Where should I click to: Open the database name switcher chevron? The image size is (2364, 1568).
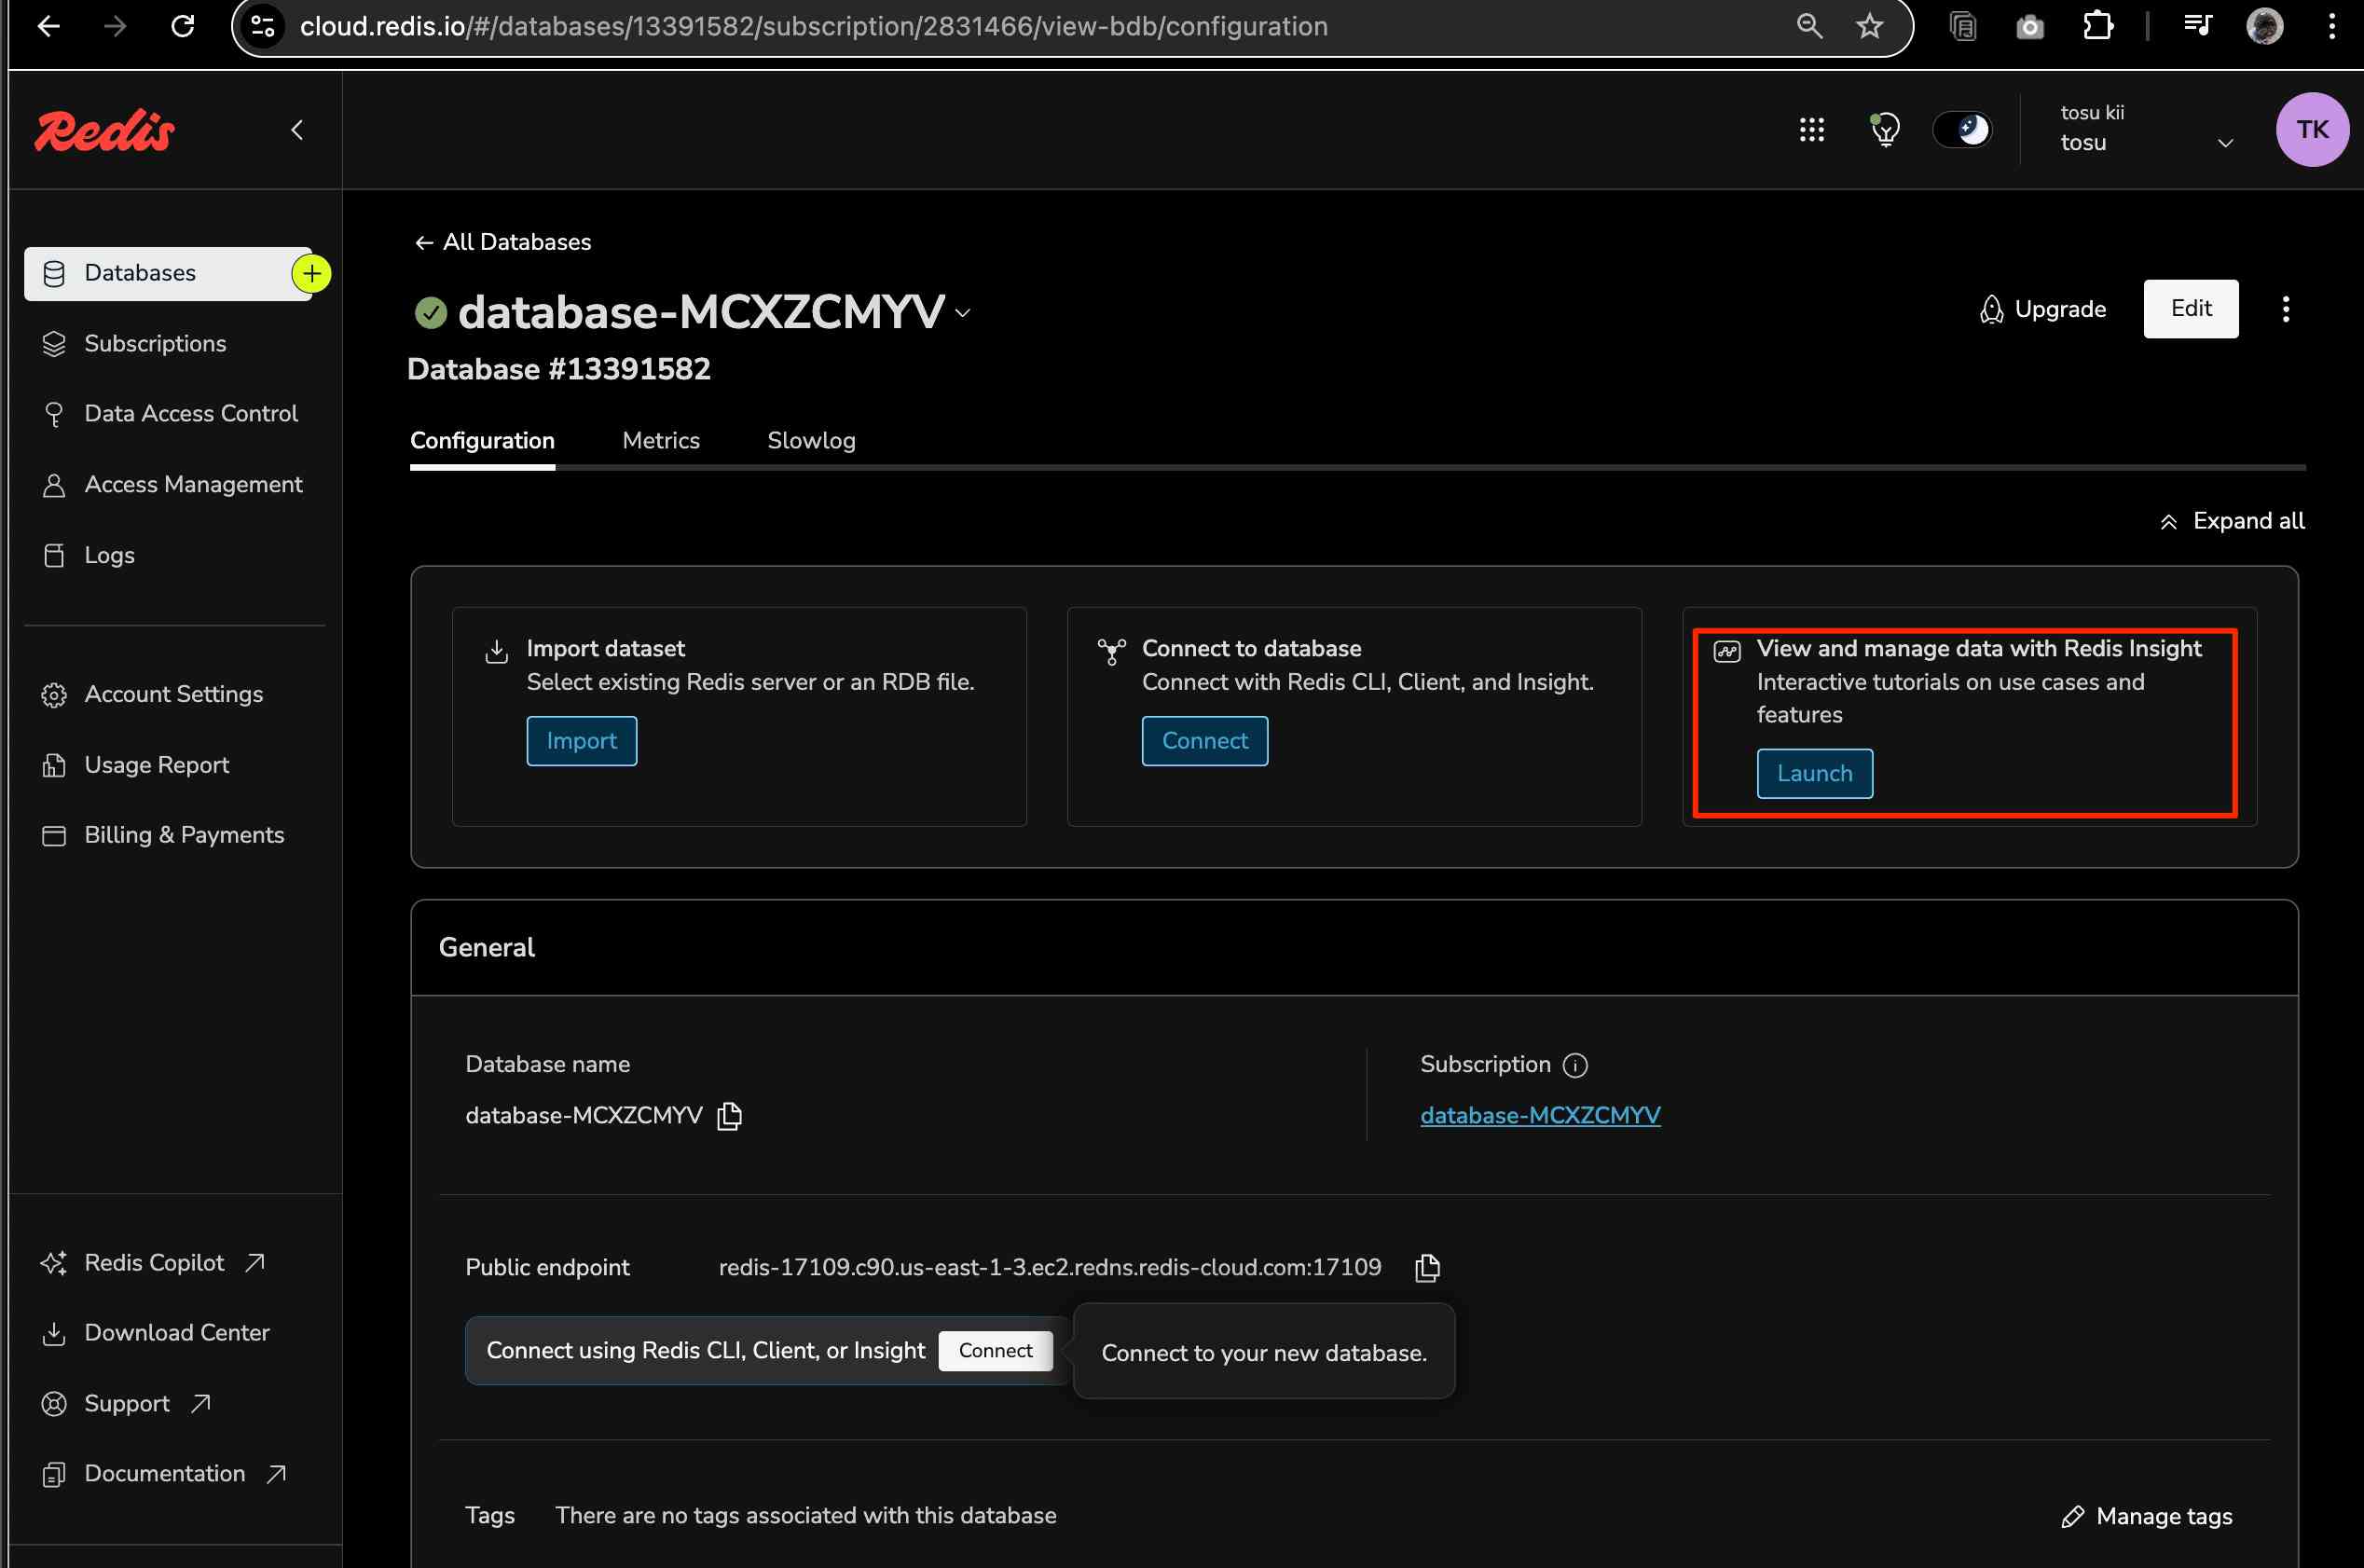963,313
